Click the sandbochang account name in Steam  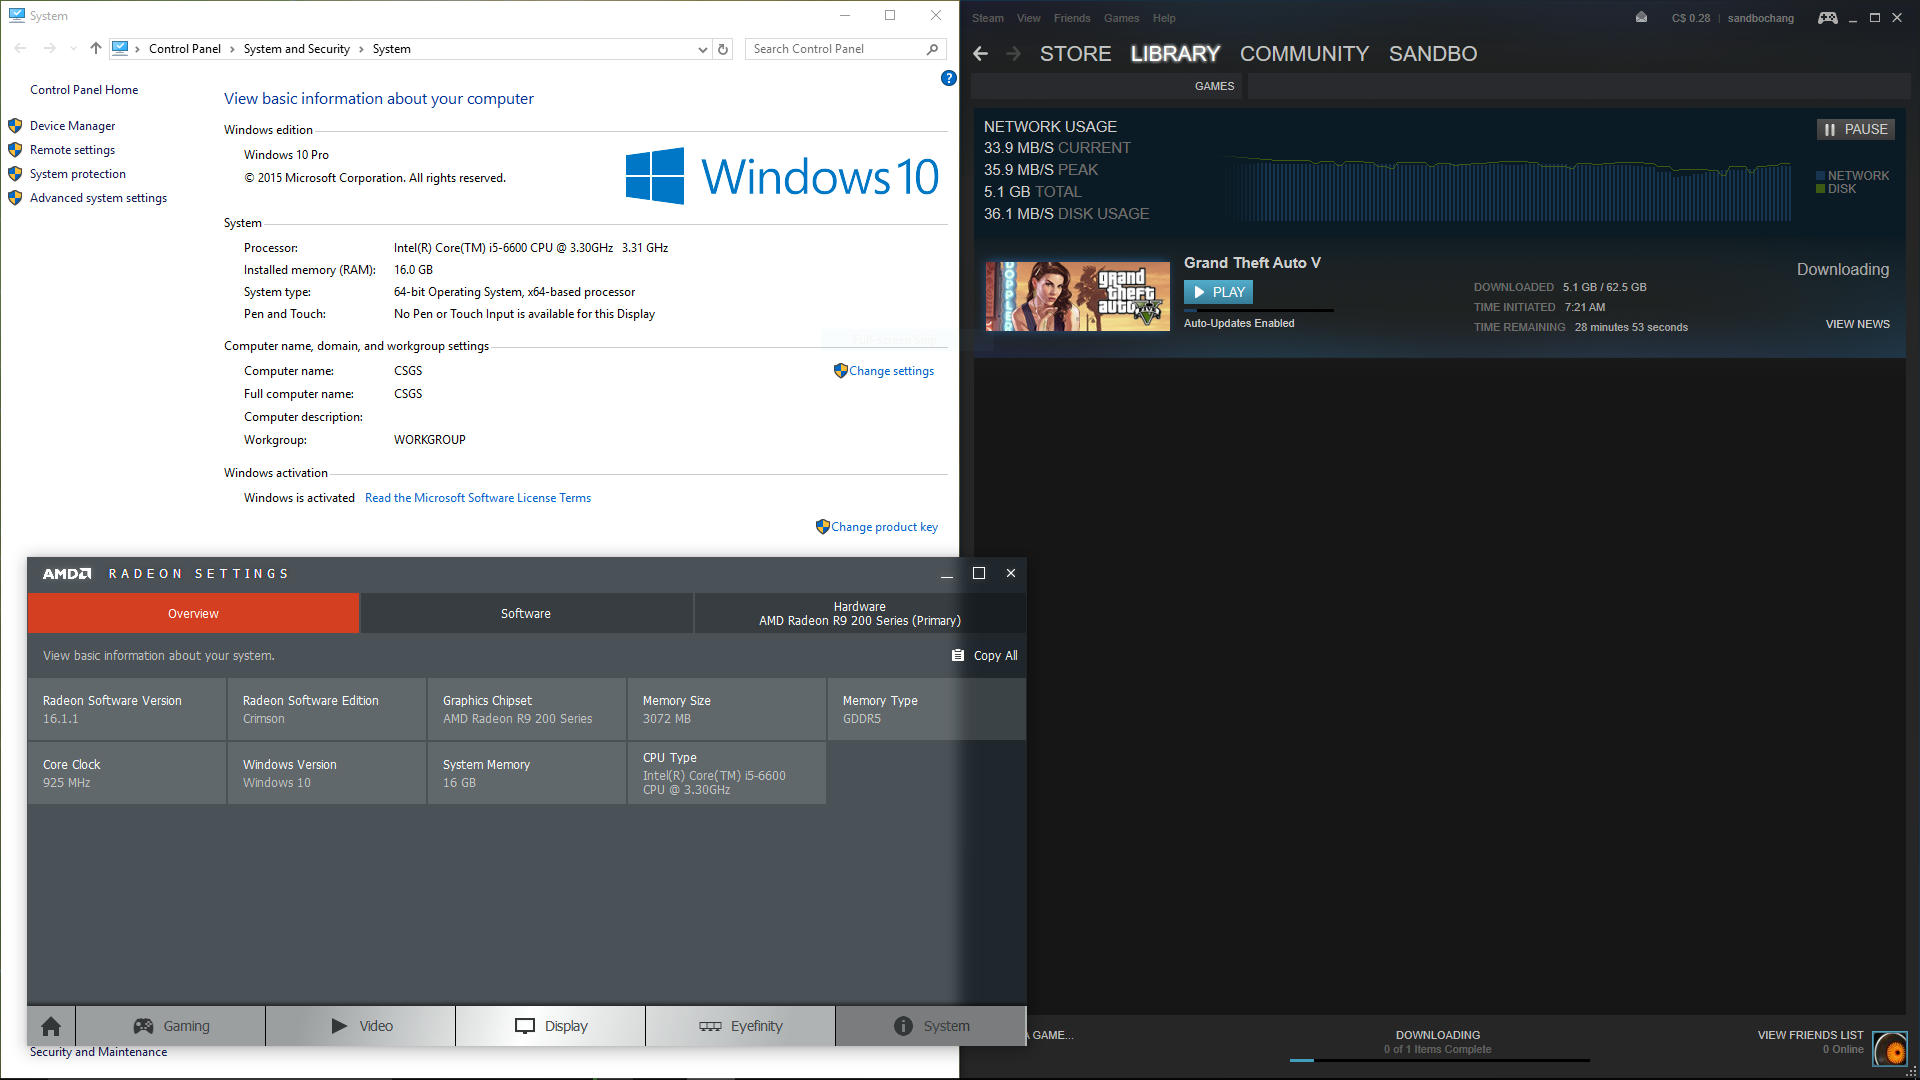(1760, 18)
